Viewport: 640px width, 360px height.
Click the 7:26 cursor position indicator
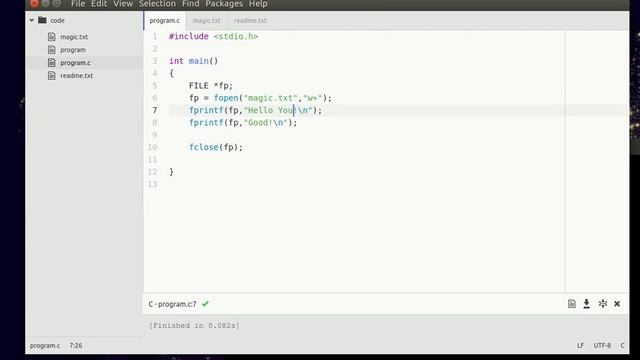(x=76, y=346)
